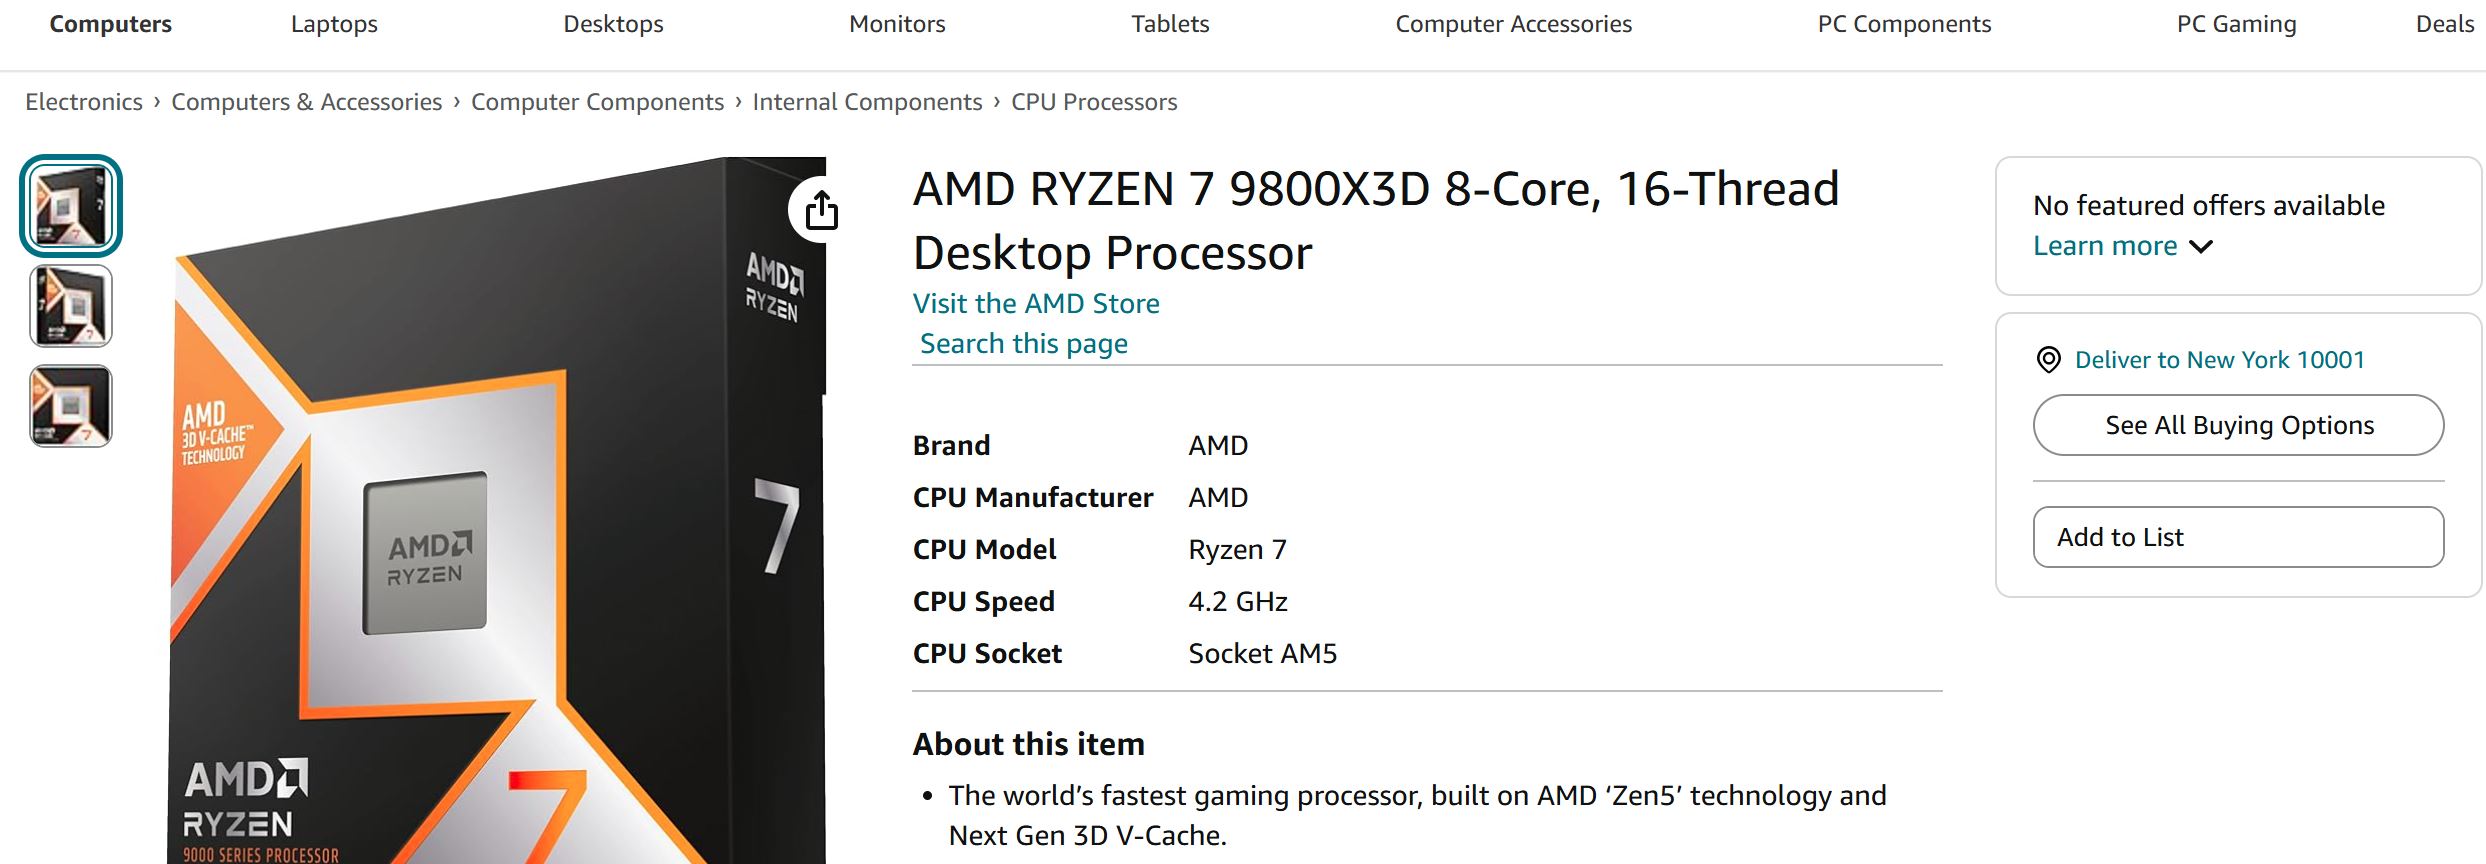Click the Deals navigation item

click(x=2444, y=24)
